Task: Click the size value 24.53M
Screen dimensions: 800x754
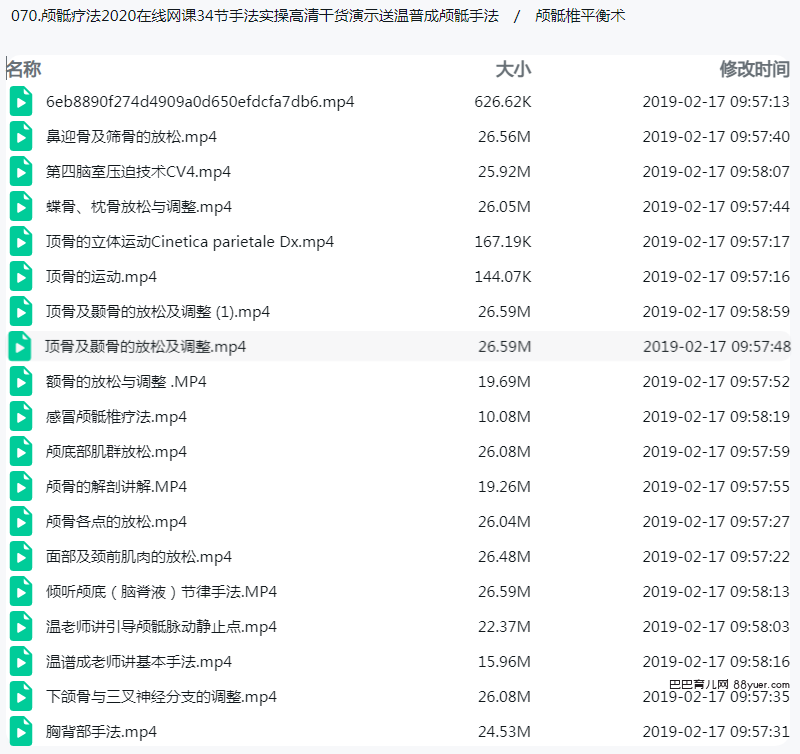Action: pos(504,732)
